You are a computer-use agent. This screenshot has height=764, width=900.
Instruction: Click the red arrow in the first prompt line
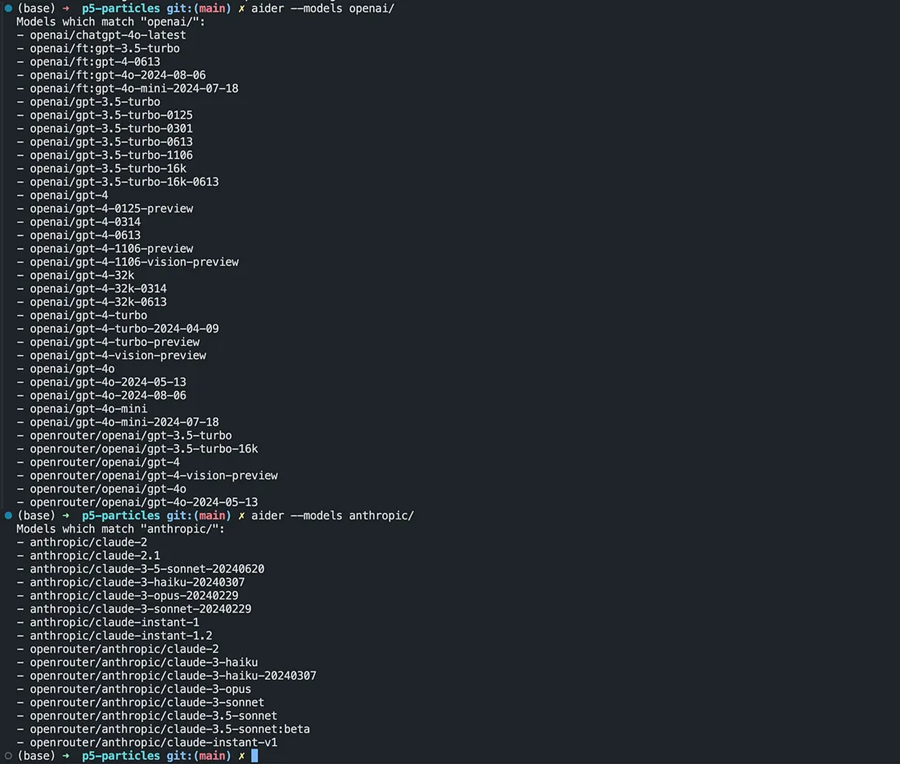pos(65,9)
